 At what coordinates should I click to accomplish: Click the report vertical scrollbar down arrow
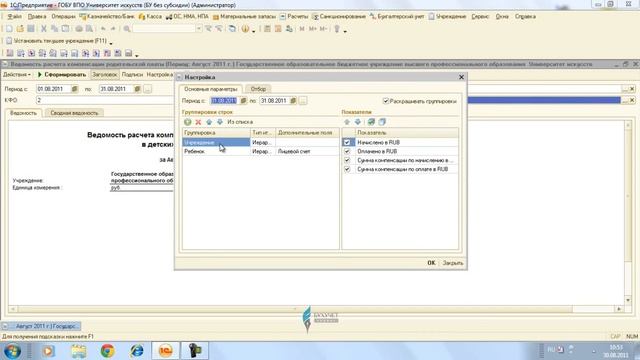point(628,300)
